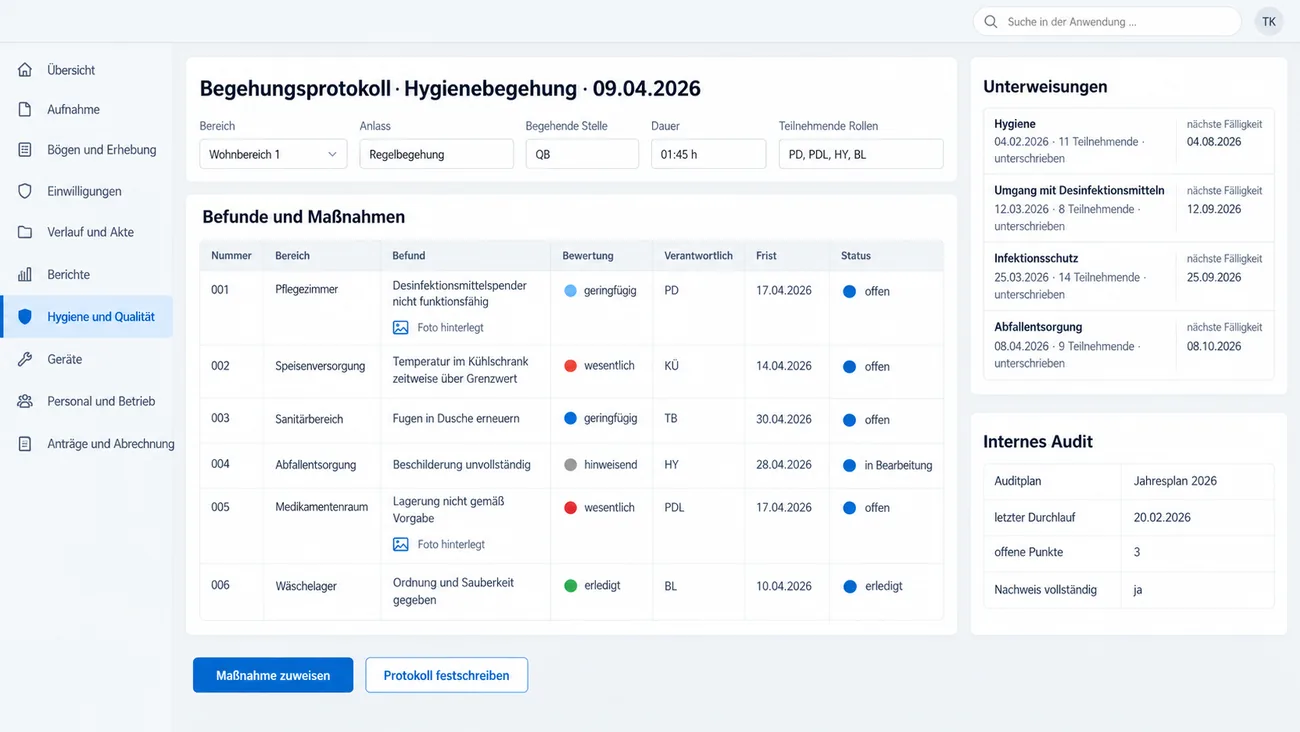
Task: Open the Umgang mit Desinfektionsmitteln entry
Action: click(1129, 208)
